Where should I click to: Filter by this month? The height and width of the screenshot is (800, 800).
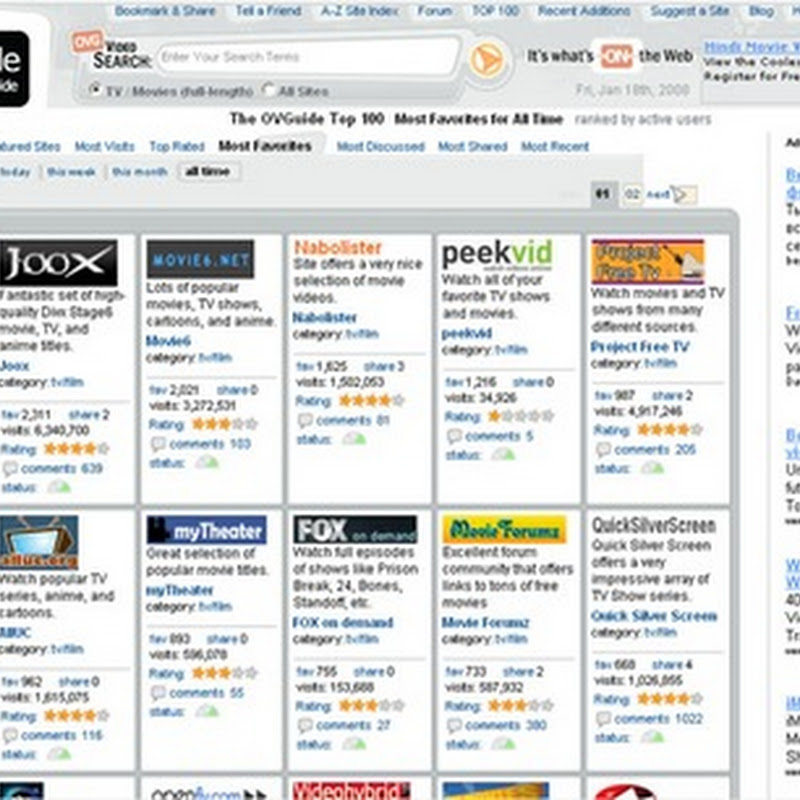pos(140,172)
